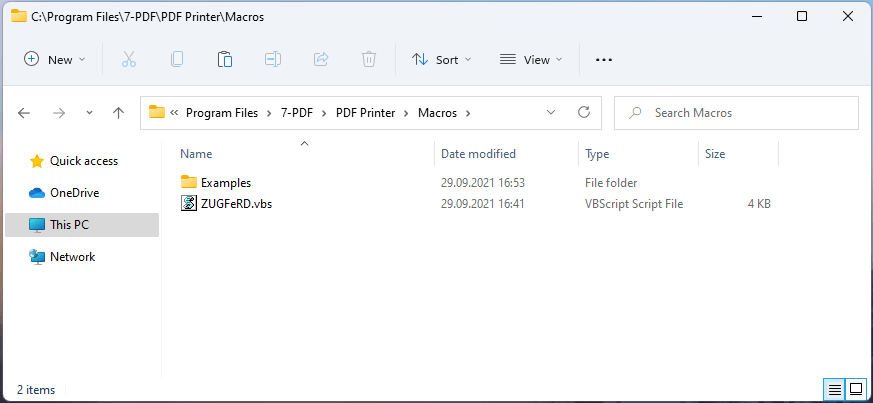Open the View dropdown menu
This screenshot has width=873, height=403.
point(531,60)
